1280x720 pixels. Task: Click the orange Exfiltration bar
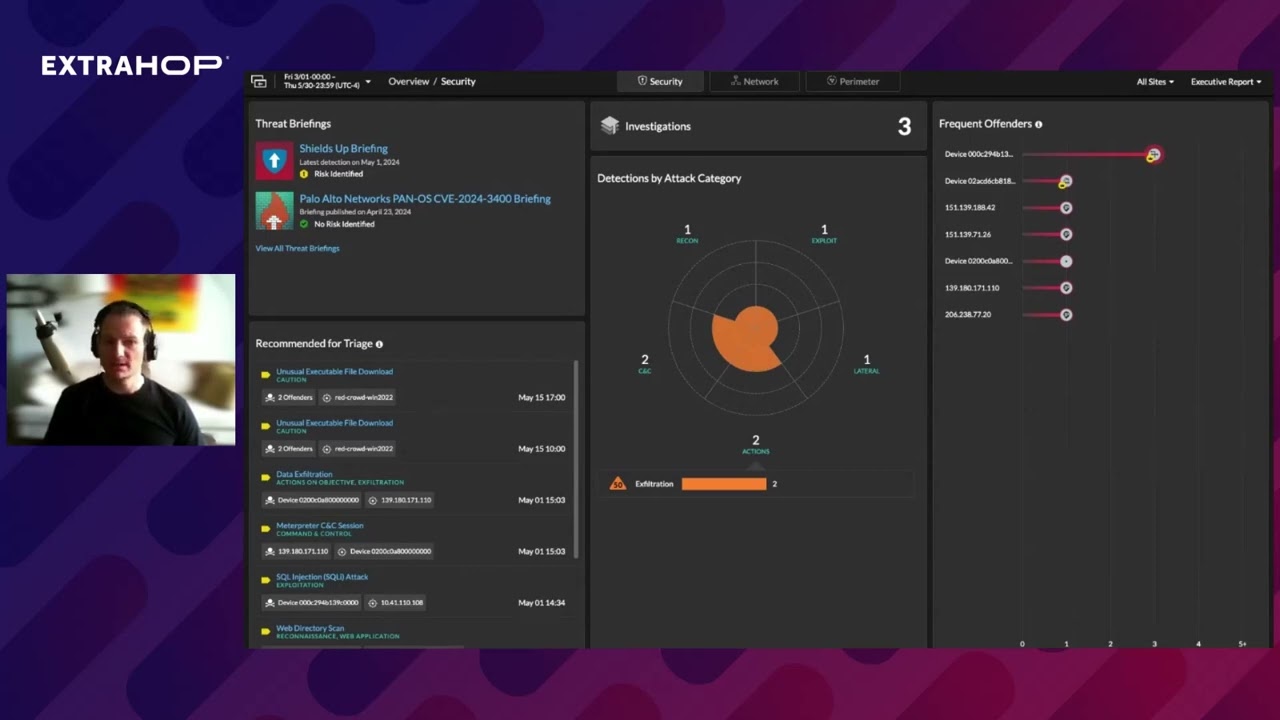pyautogui.click(x=724, y=484)
